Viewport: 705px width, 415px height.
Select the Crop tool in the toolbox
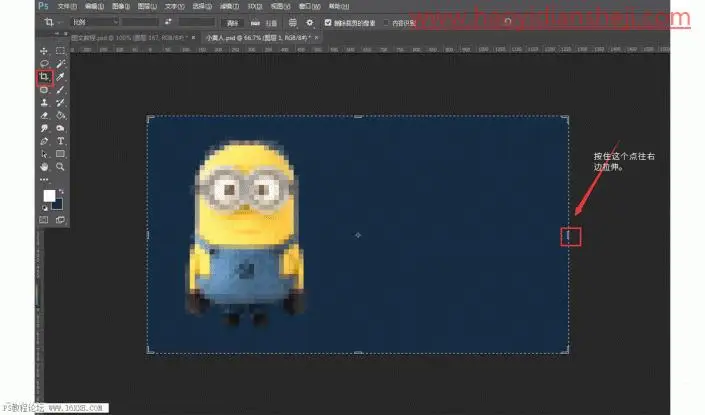coord(44,77)
